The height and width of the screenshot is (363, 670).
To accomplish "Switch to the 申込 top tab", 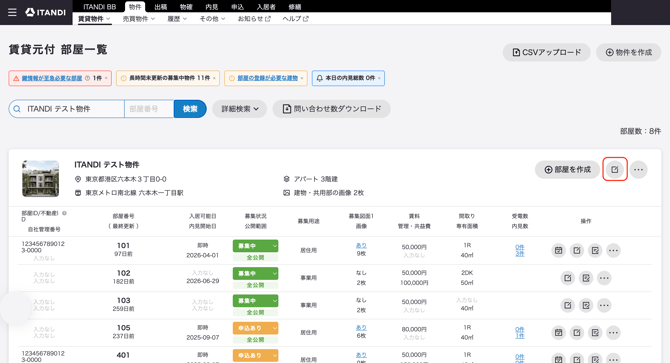I will coord(237,7).
